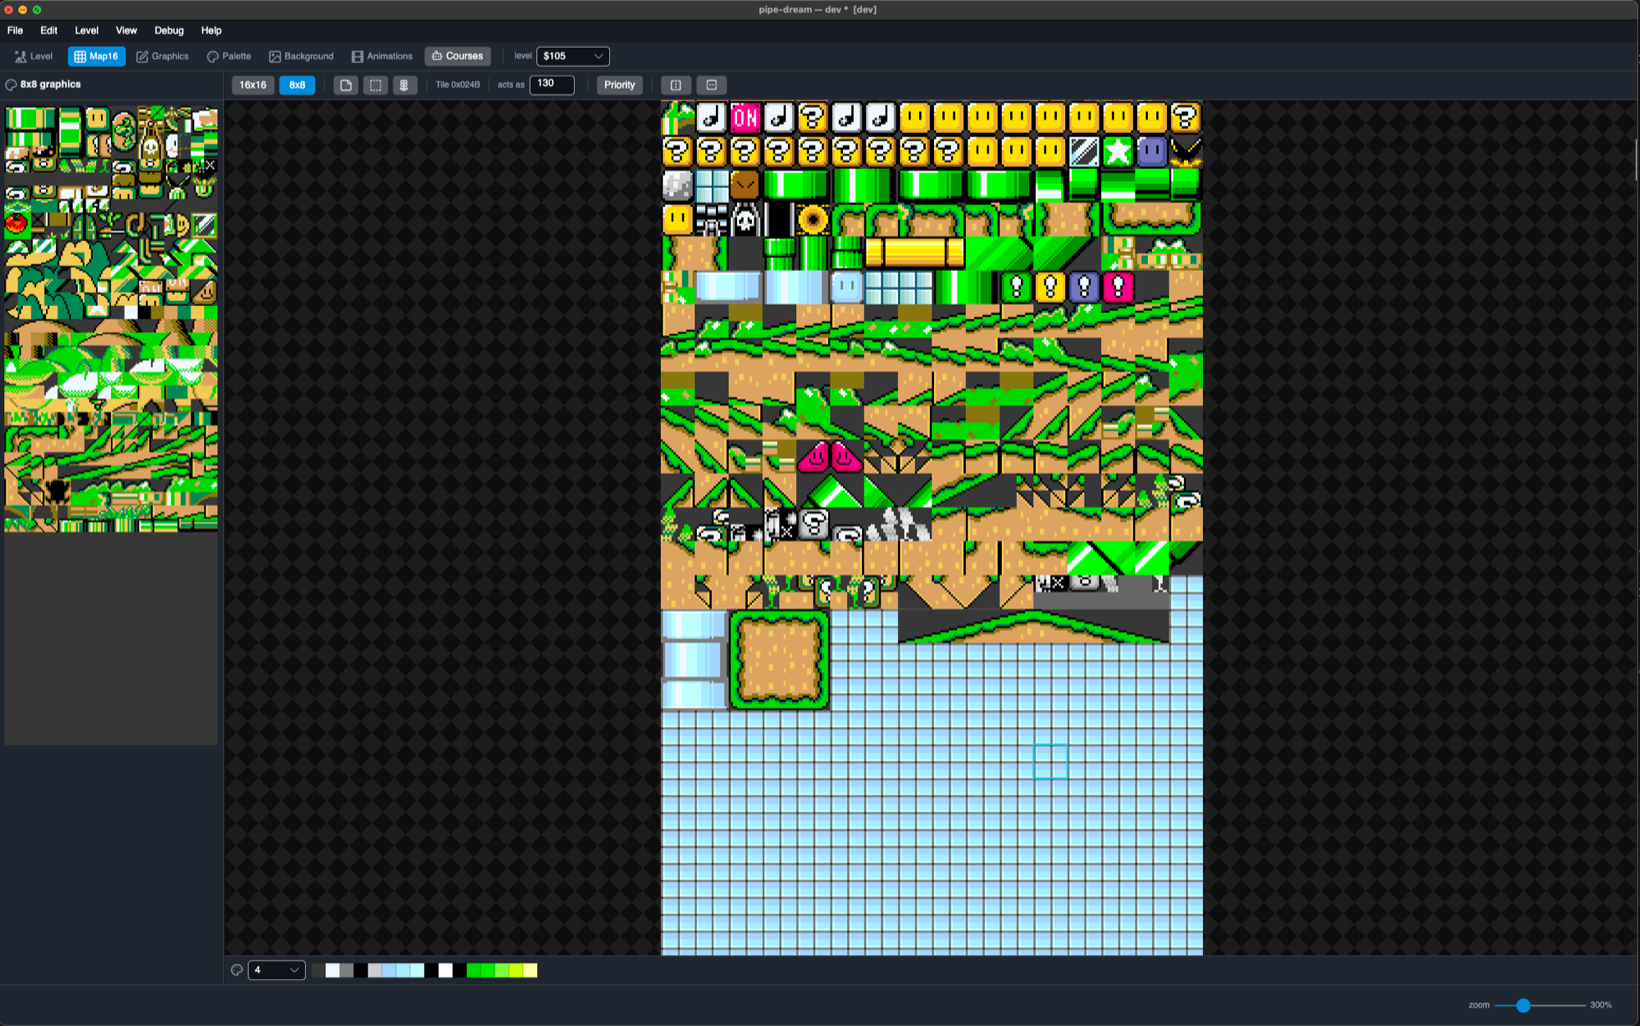Open the palette row dropdown showing 4
The width and height of the screenshot is (1640, 1026).
click(x=276, y=970)
